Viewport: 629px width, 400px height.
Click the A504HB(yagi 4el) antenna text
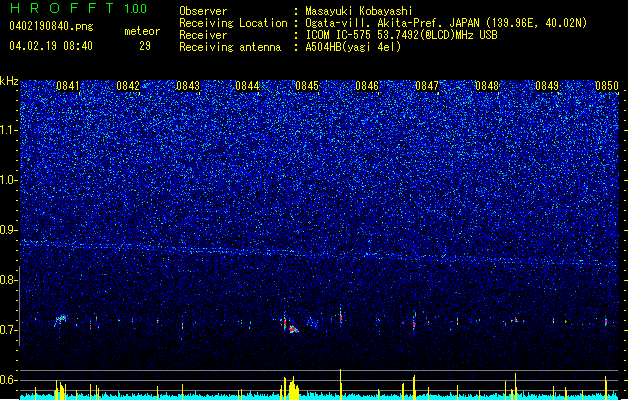[x=353, y=47]
